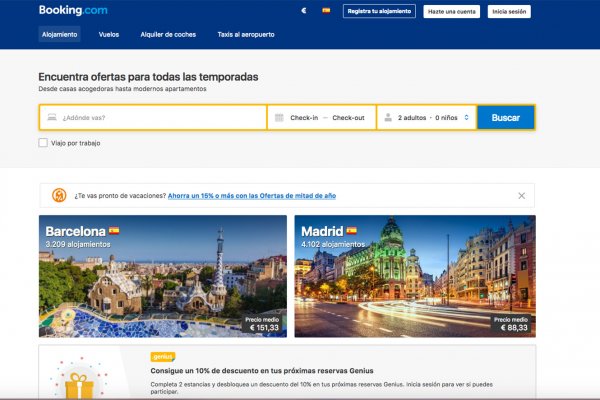Image resolution: width=600 pixels, height=400 pixels.
Task: Open the Alquiler de coches tab
Action: coord(168,34)
